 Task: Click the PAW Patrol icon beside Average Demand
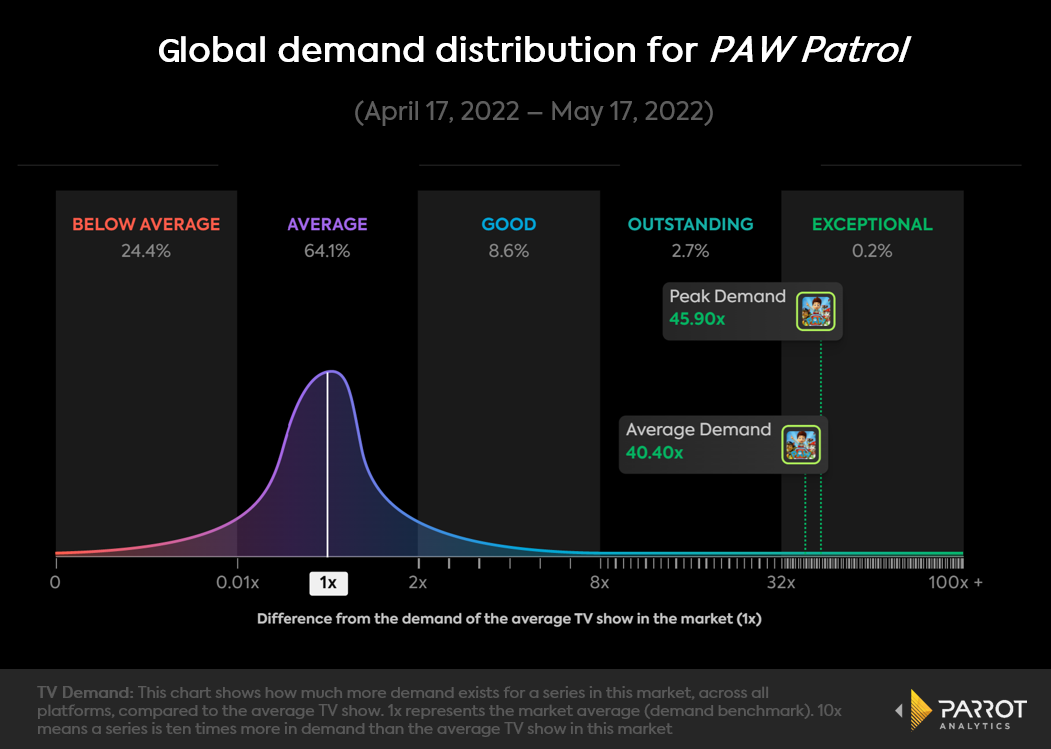(x=800, y=445)
